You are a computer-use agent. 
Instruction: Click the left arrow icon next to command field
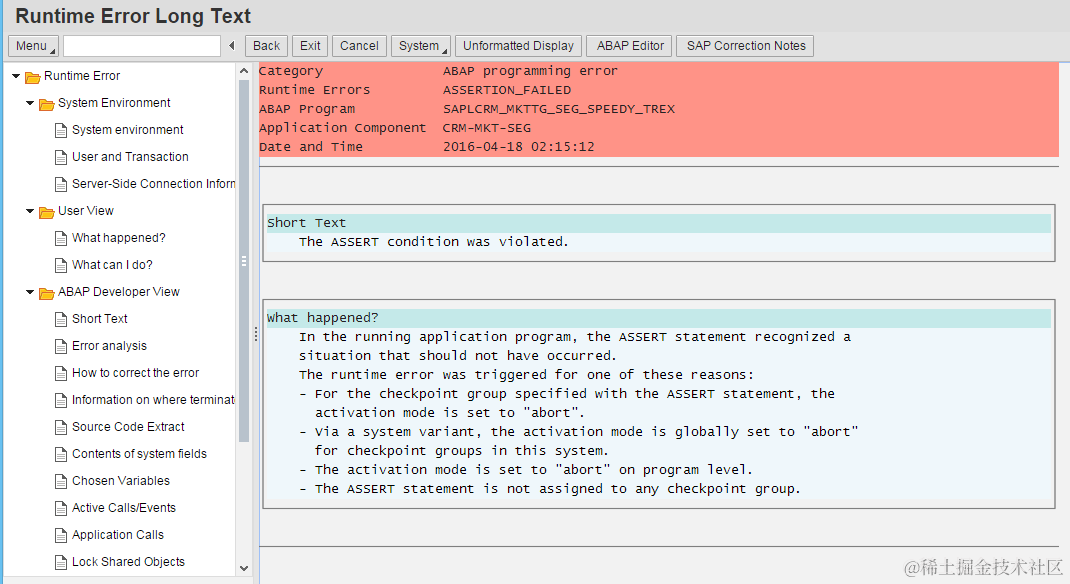(x=232, y=46)
